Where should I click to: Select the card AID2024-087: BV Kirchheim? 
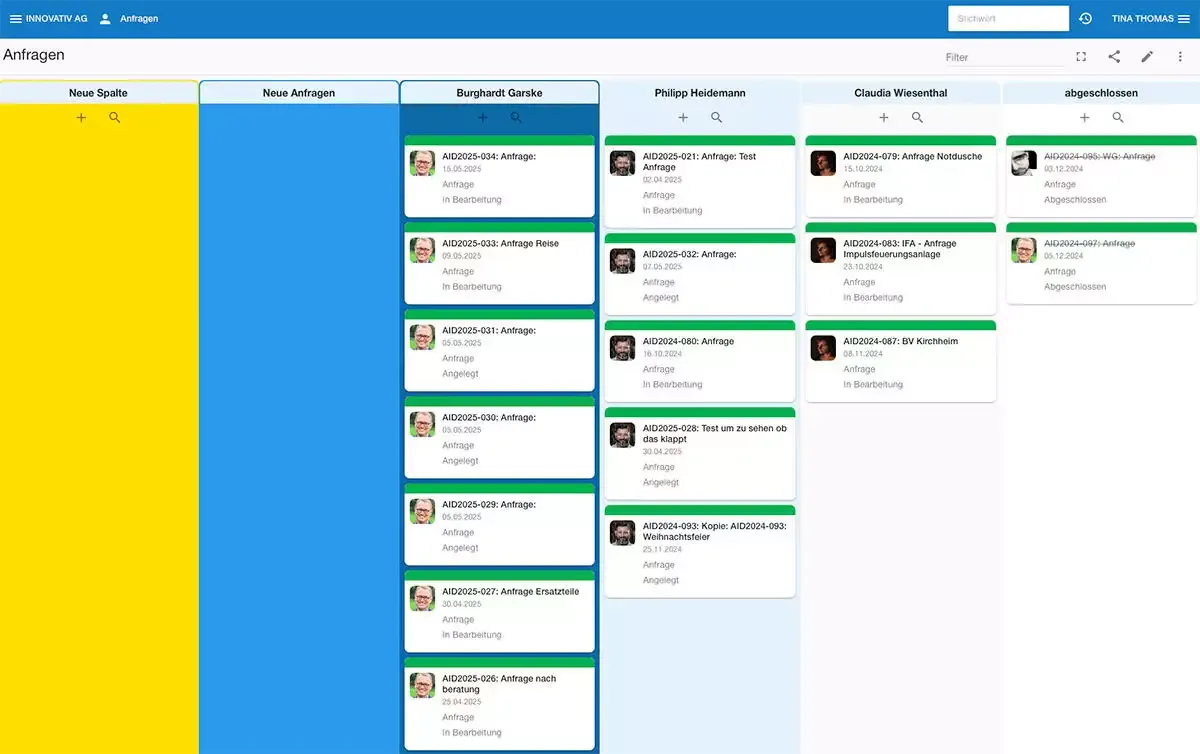899,360
